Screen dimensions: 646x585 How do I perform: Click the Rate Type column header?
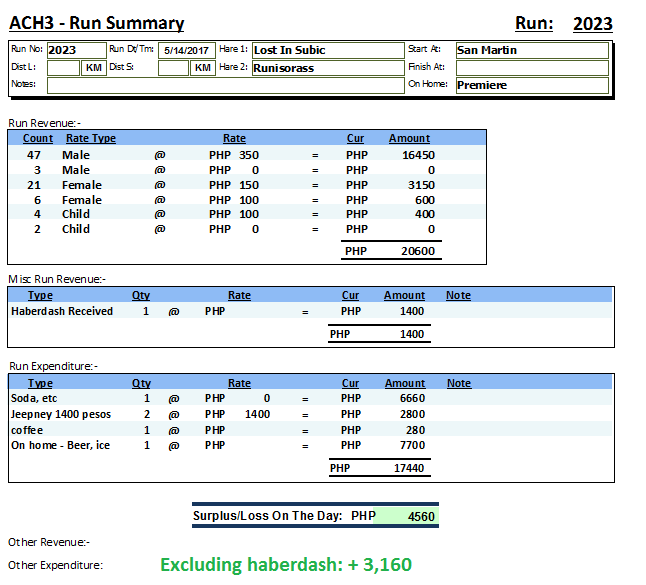click(90, 139)
